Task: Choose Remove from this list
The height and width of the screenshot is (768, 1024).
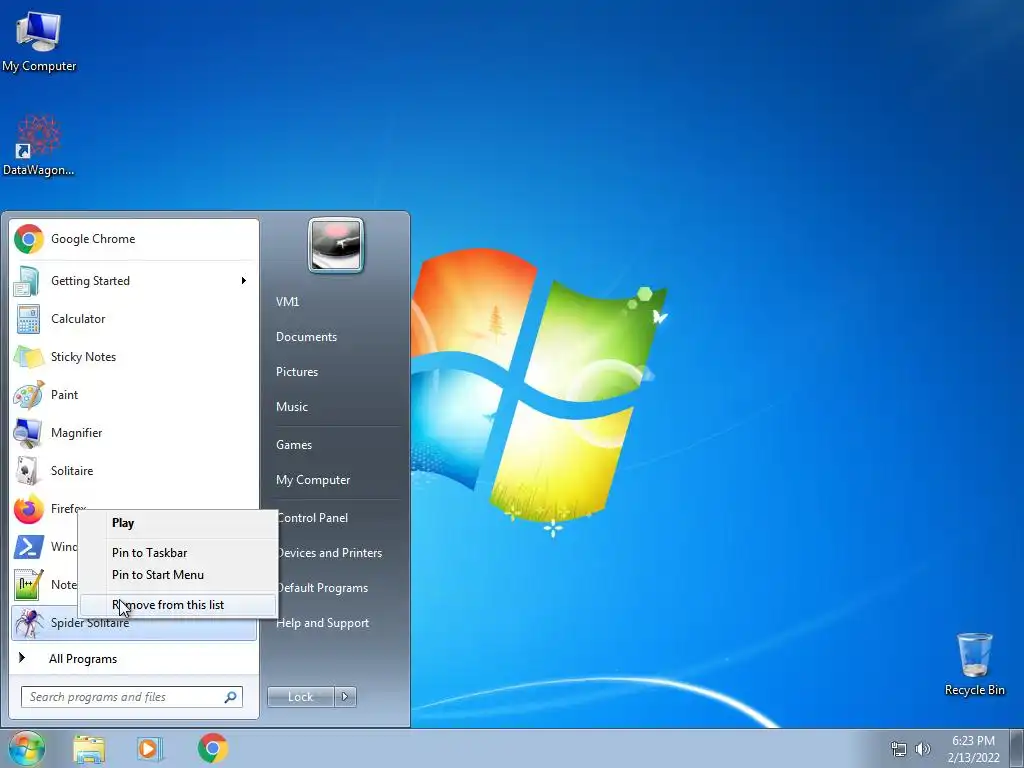Action: (178, 605)
